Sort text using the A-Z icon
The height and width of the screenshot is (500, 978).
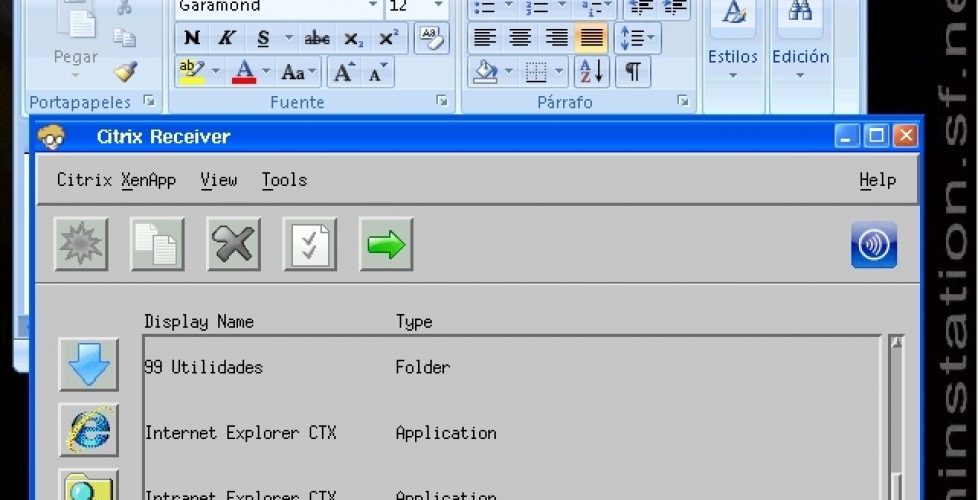[591, 72]
